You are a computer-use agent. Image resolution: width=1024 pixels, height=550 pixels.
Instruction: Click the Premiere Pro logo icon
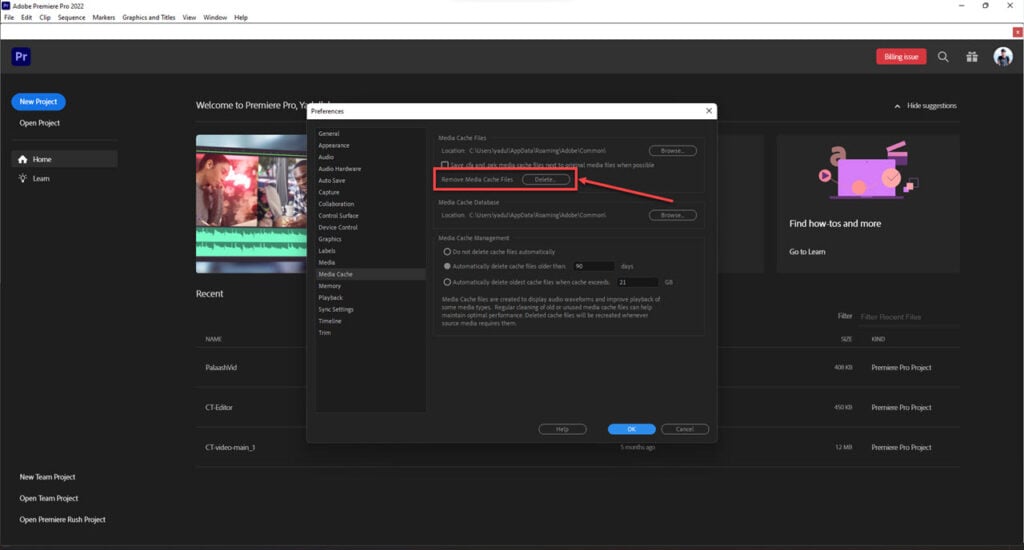click(21, 57)
